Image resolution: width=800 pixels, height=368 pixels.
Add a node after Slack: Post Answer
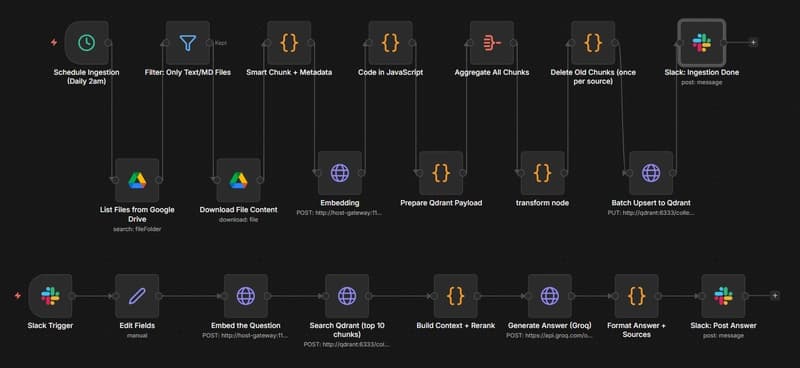coord(774,296)
